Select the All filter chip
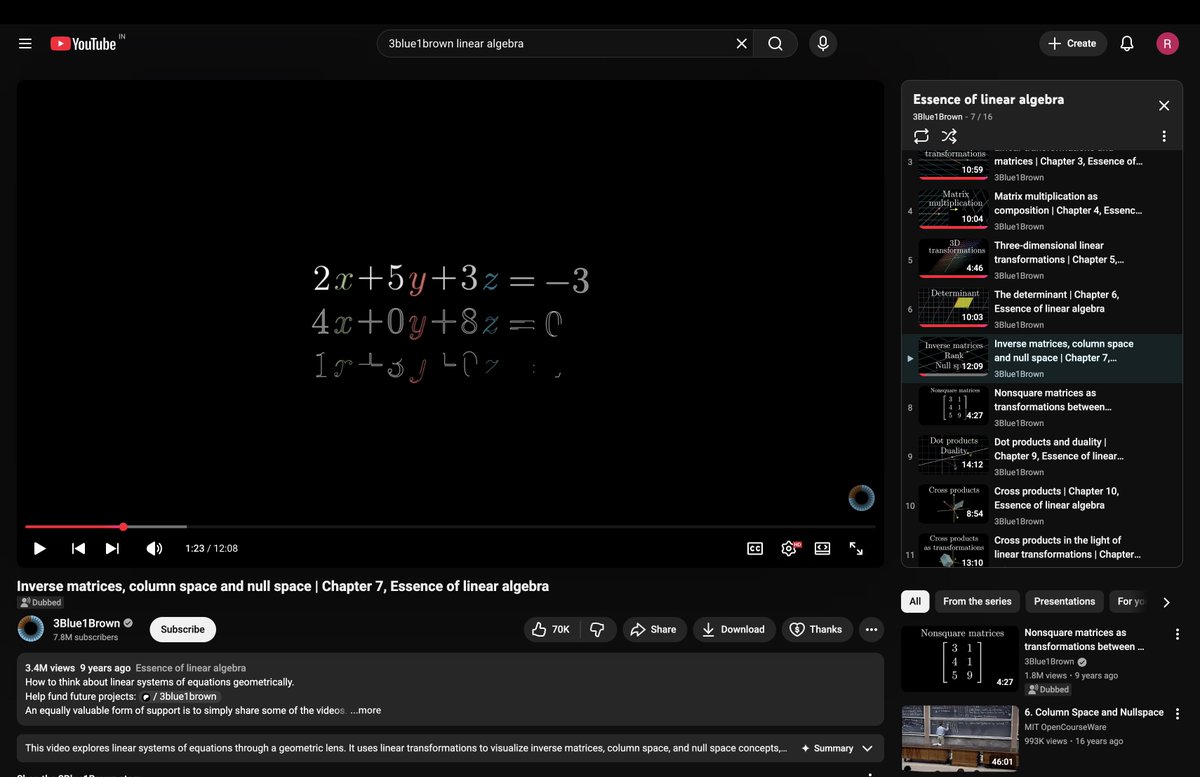This screenshot has height=777, width=1200. tap(914, 601)
